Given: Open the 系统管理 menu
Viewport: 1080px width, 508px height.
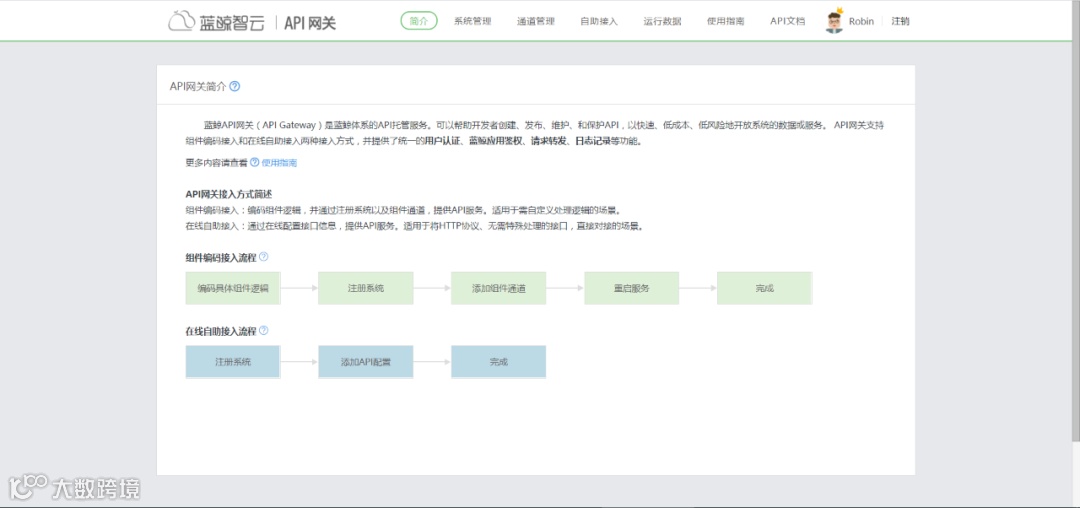Looking at the screenshot, I should tap(472, 21).
